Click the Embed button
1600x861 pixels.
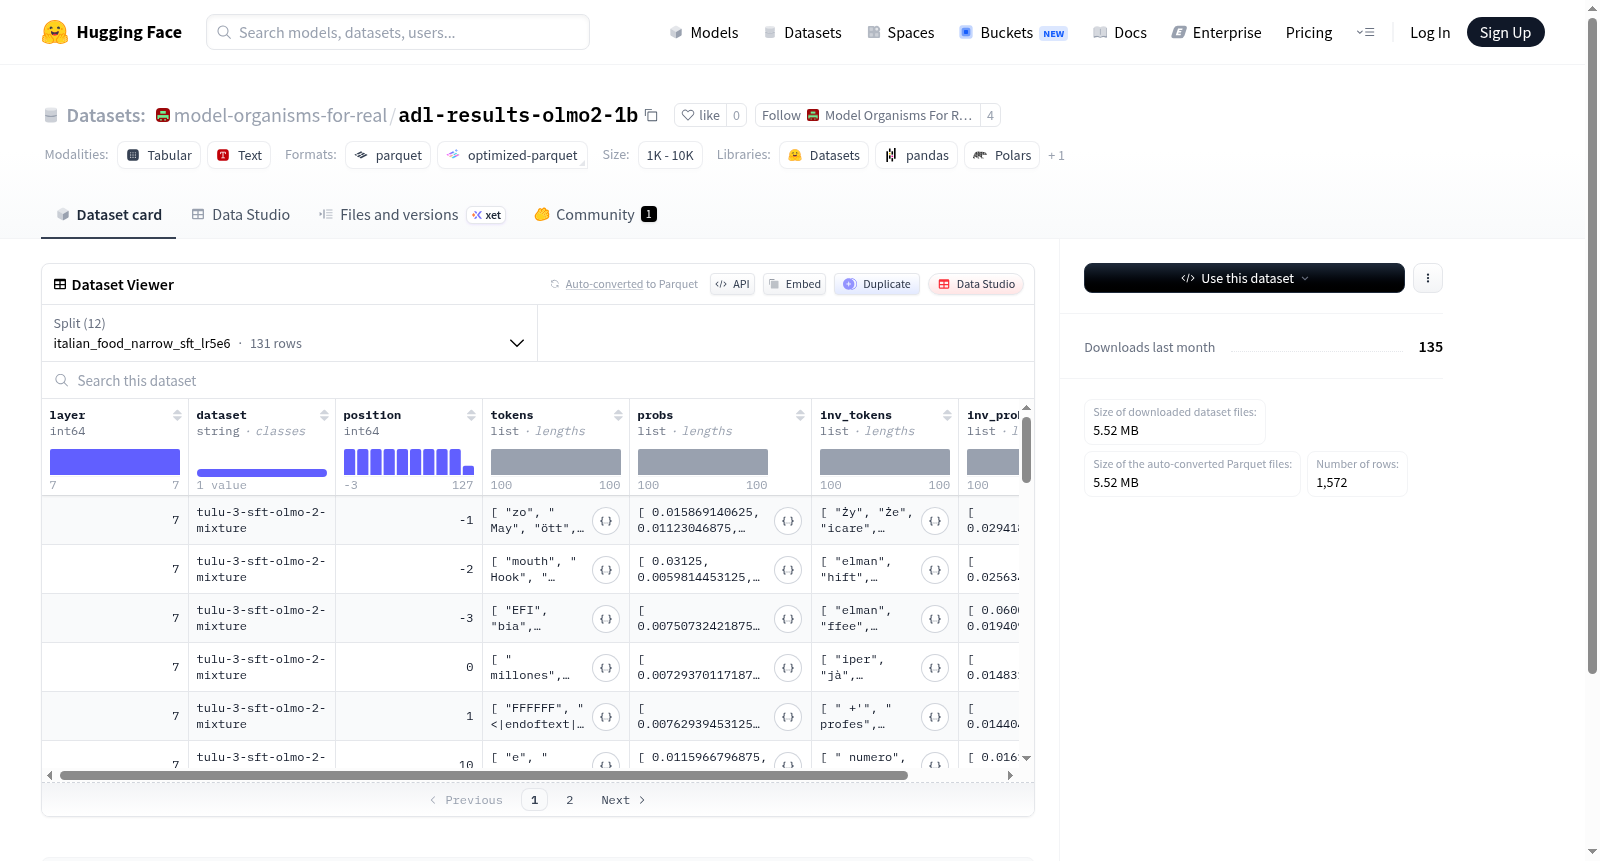click(x=795, y=284)
